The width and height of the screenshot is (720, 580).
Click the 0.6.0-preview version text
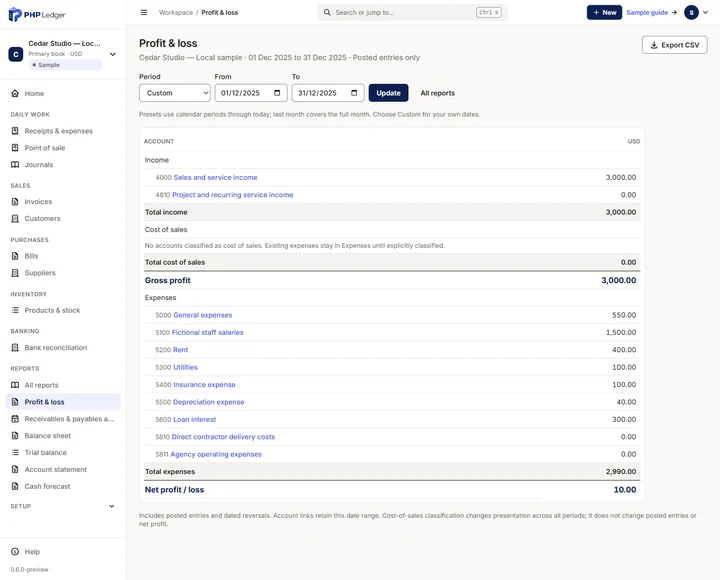tap(29, 569)
